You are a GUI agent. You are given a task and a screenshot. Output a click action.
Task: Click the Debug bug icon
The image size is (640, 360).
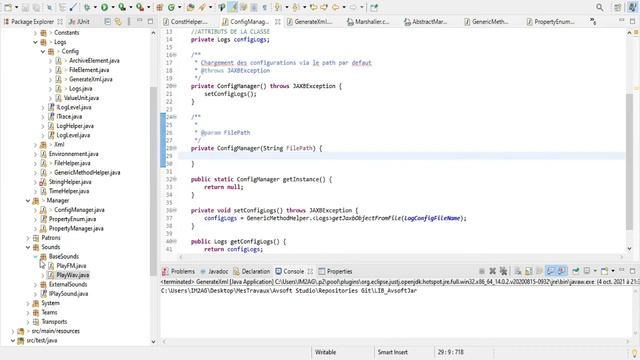tap(87, 7)
